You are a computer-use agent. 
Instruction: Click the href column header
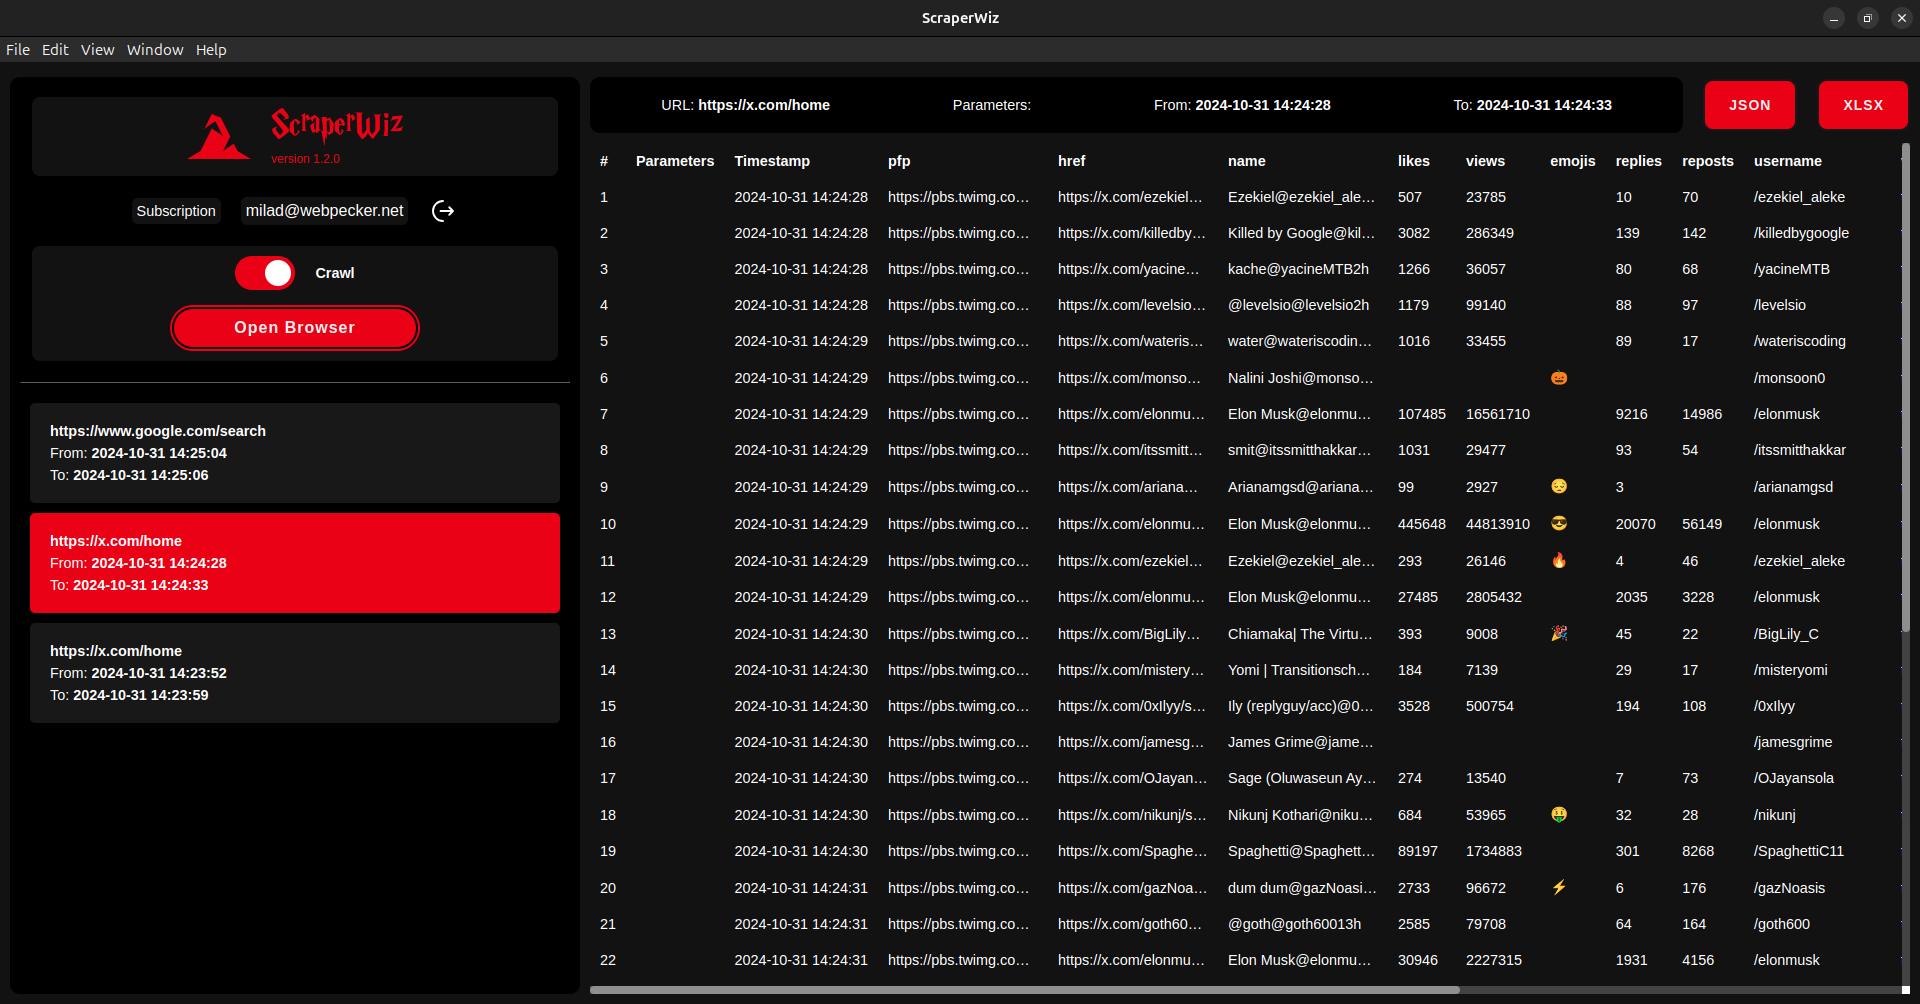[x=1072, y=161]
